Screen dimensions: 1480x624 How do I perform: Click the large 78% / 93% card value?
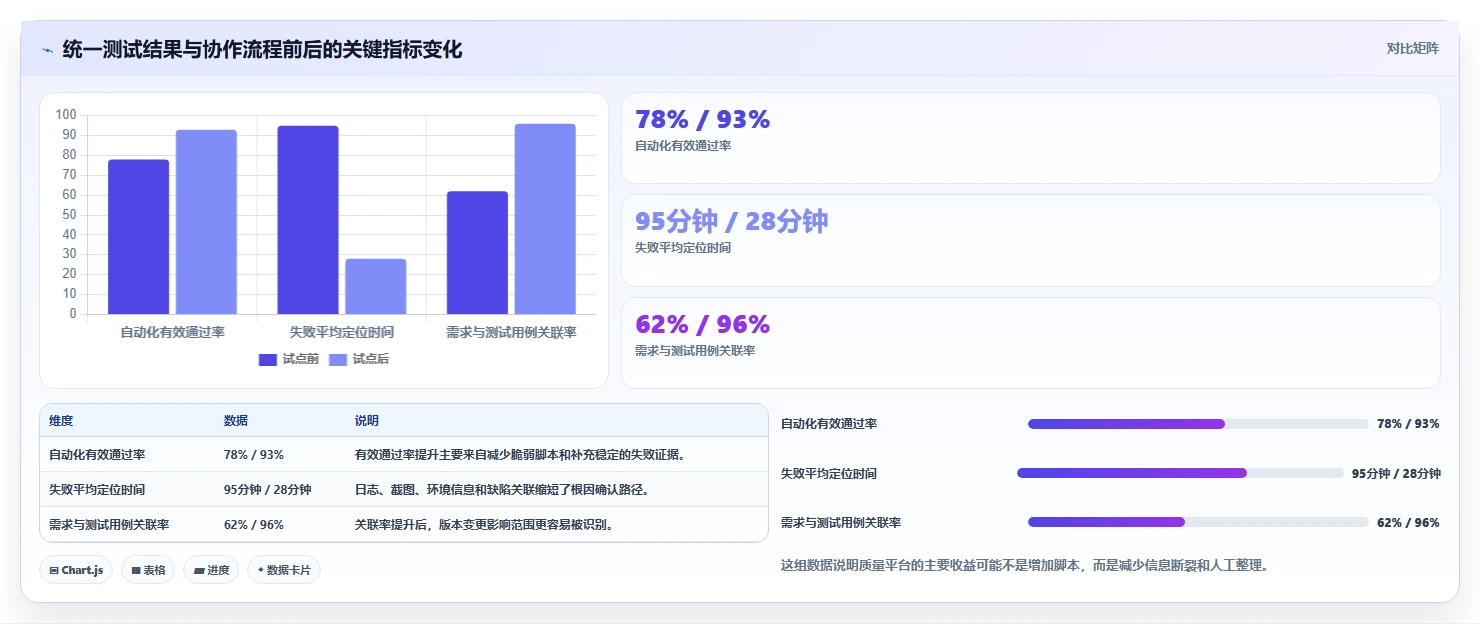click(x=702, y=120)
